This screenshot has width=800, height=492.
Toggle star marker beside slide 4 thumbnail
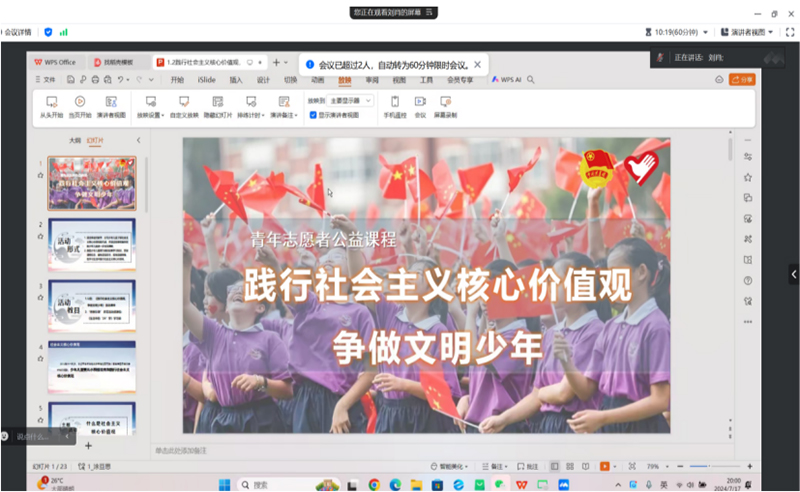[40, 359]
